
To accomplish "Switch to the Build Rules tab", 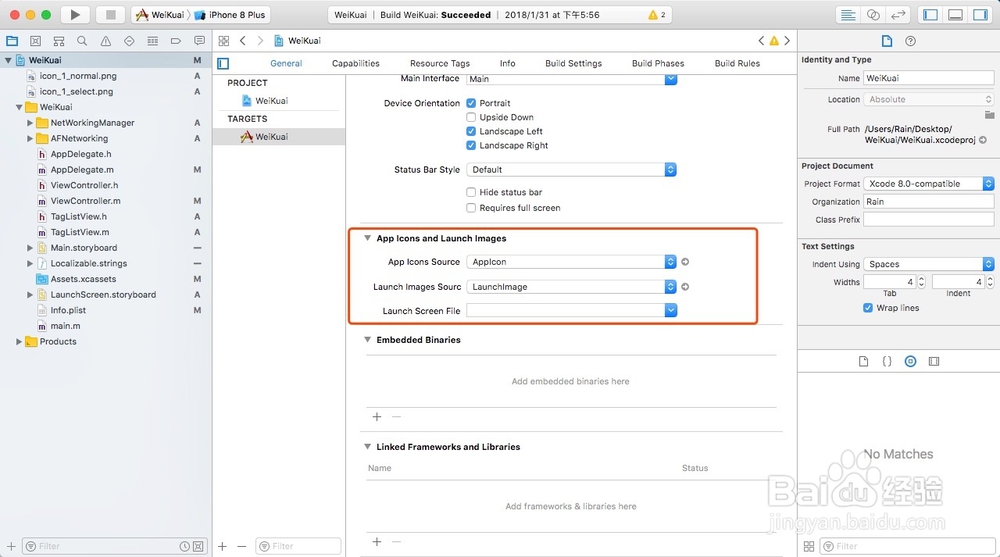I will [x=737, y=63].
